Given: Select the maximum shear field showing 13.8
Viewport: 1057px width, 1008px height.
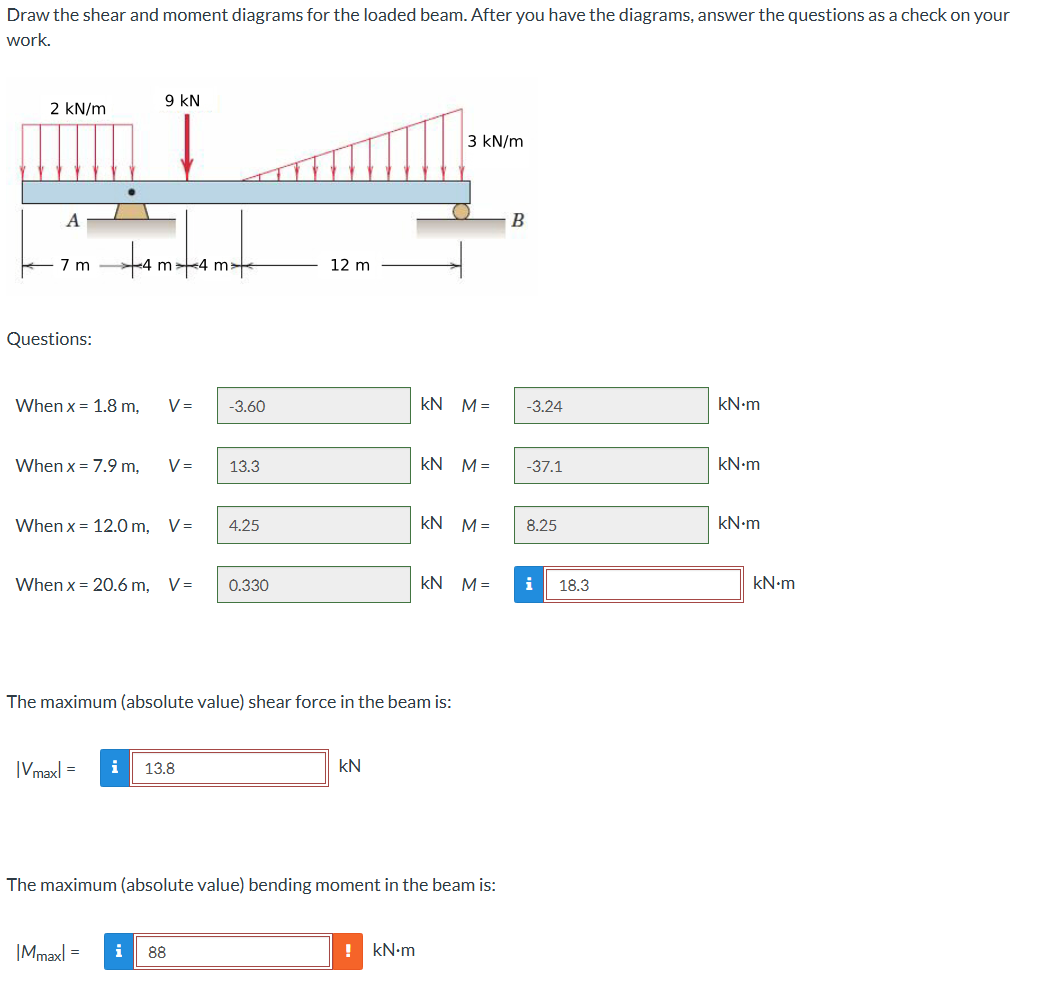Looking at the screenshot, I should click(x=229, y=768).
